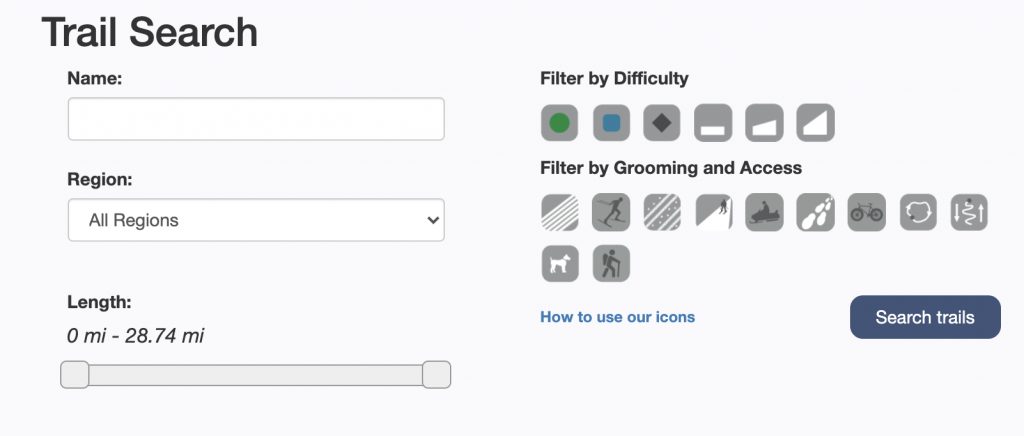The width and height of the screenshot is (1024, 436).
Task: Enable the dog-friendly trail filter
Action: (x=560, y=264)
